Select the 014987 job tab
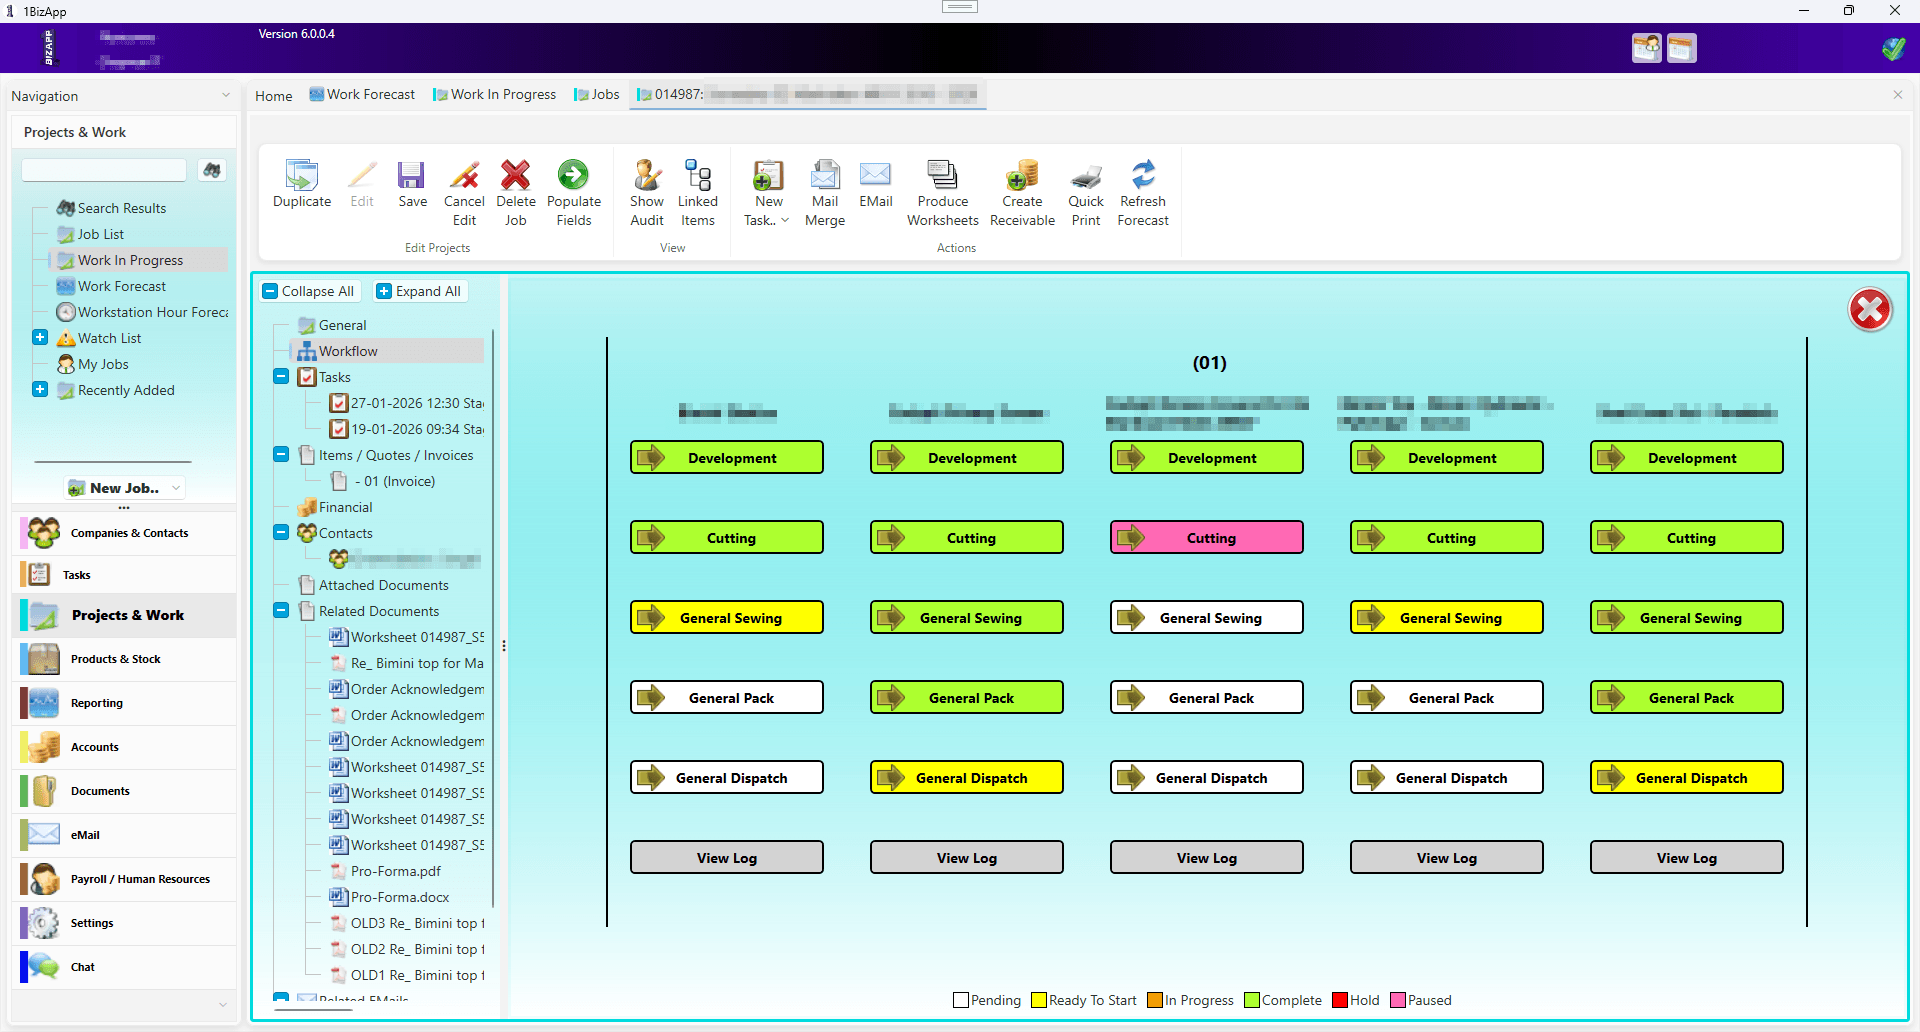Image resolution: width=1920 pixels, height=1032 pixels. click(807, 95)
